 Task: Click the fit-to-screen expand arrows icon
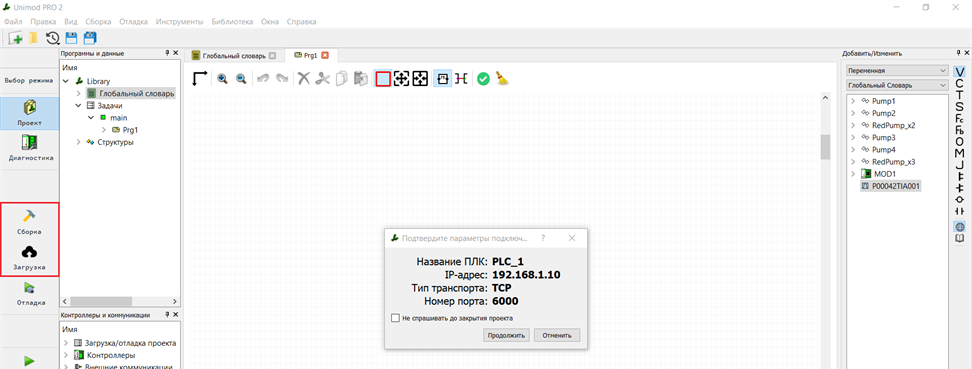coord(421,79)
